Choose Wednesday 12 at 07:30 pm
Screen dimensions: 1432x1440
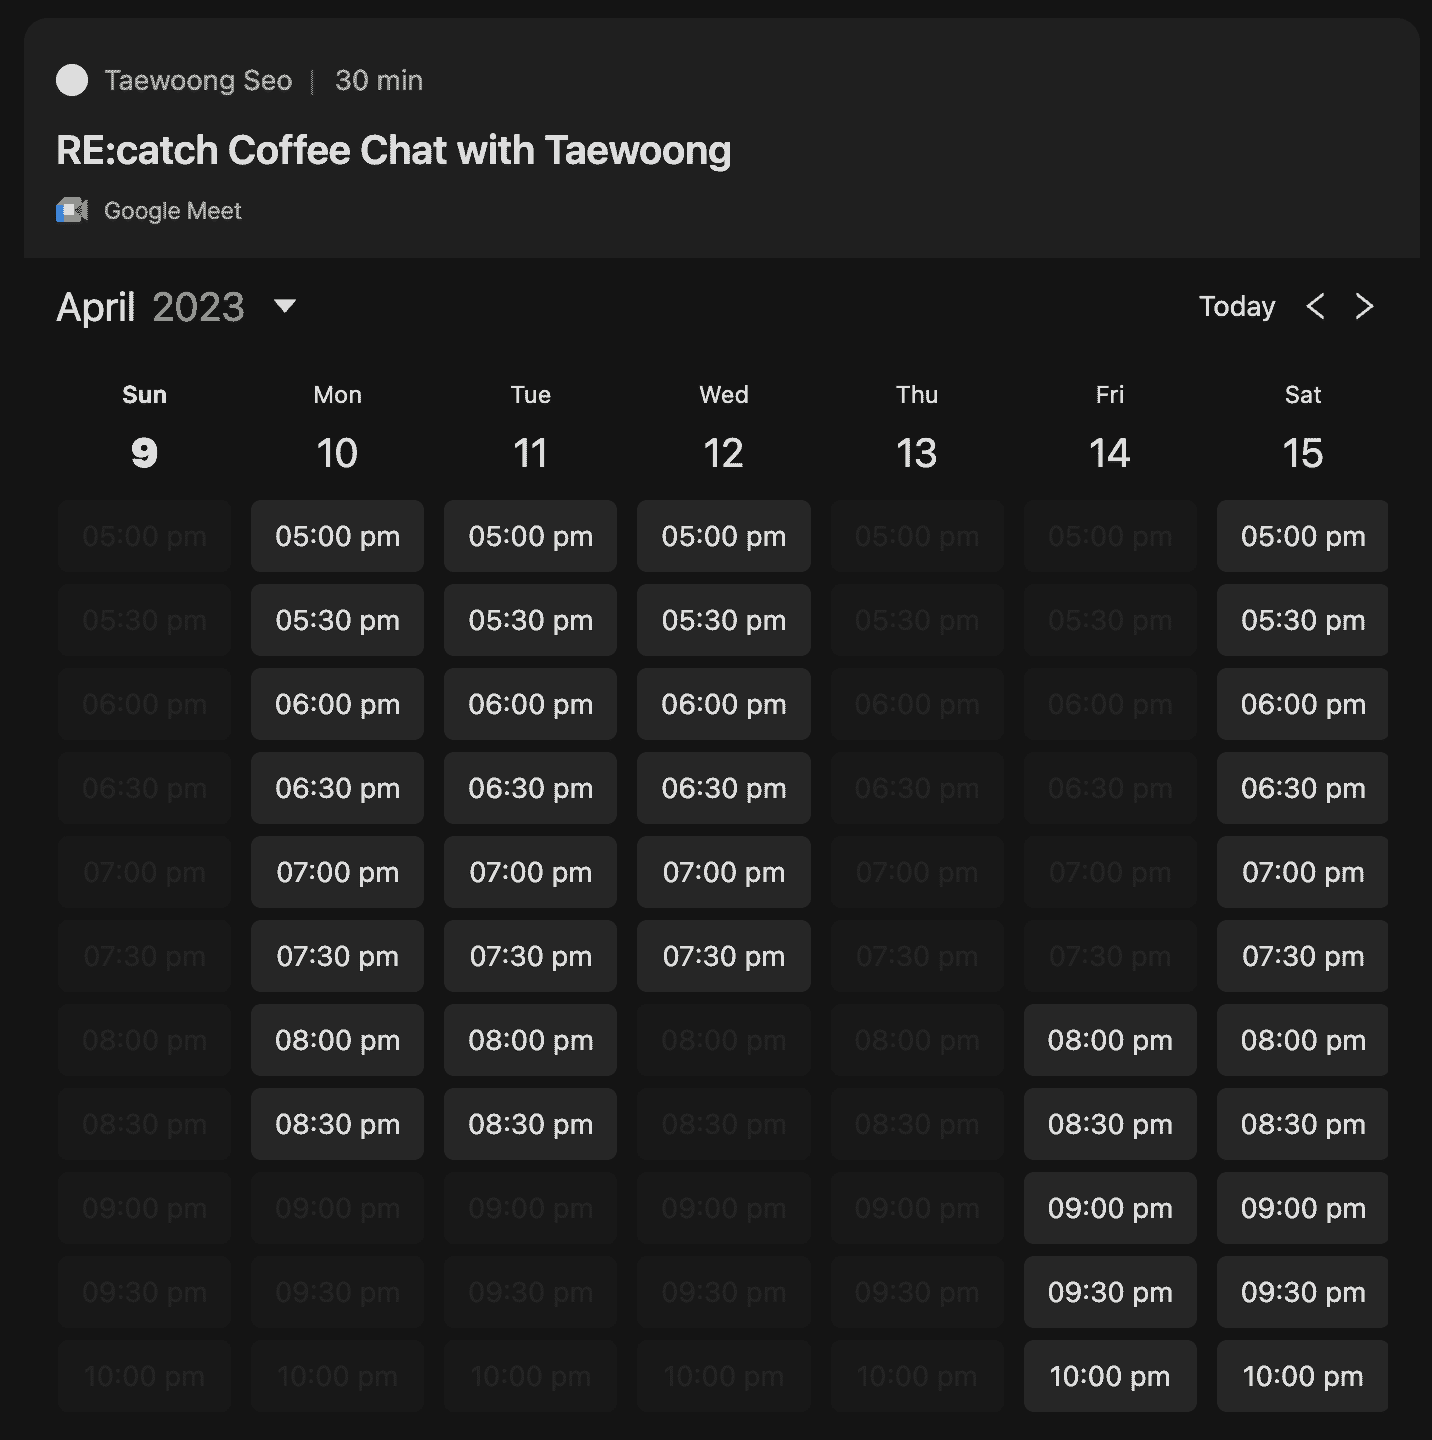pyautogui.click(x=723, y=957)
